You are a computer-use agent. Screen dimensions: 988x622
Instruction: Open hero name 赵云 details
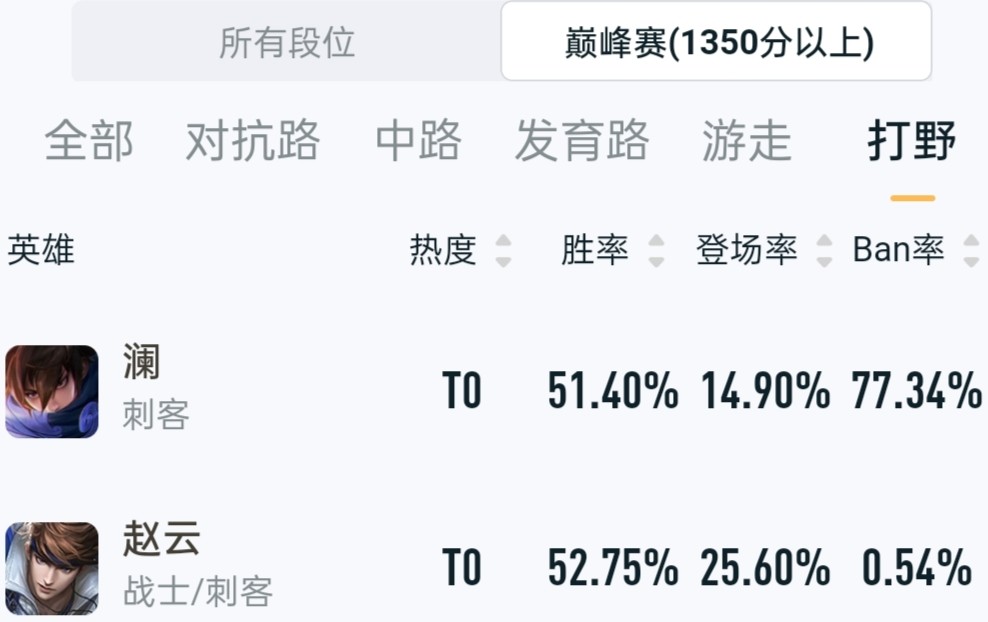[161, 538]
